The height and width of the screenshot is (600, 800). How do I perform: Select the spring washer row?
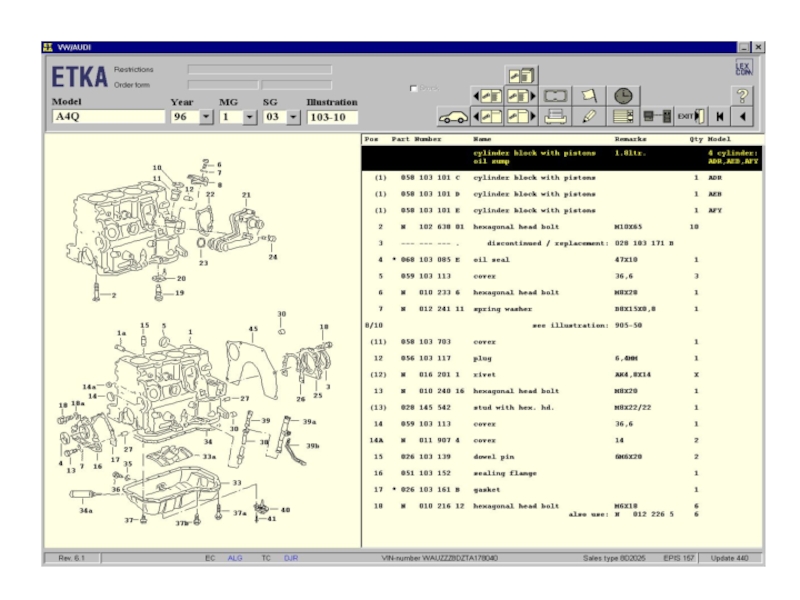tap(562, 309)
